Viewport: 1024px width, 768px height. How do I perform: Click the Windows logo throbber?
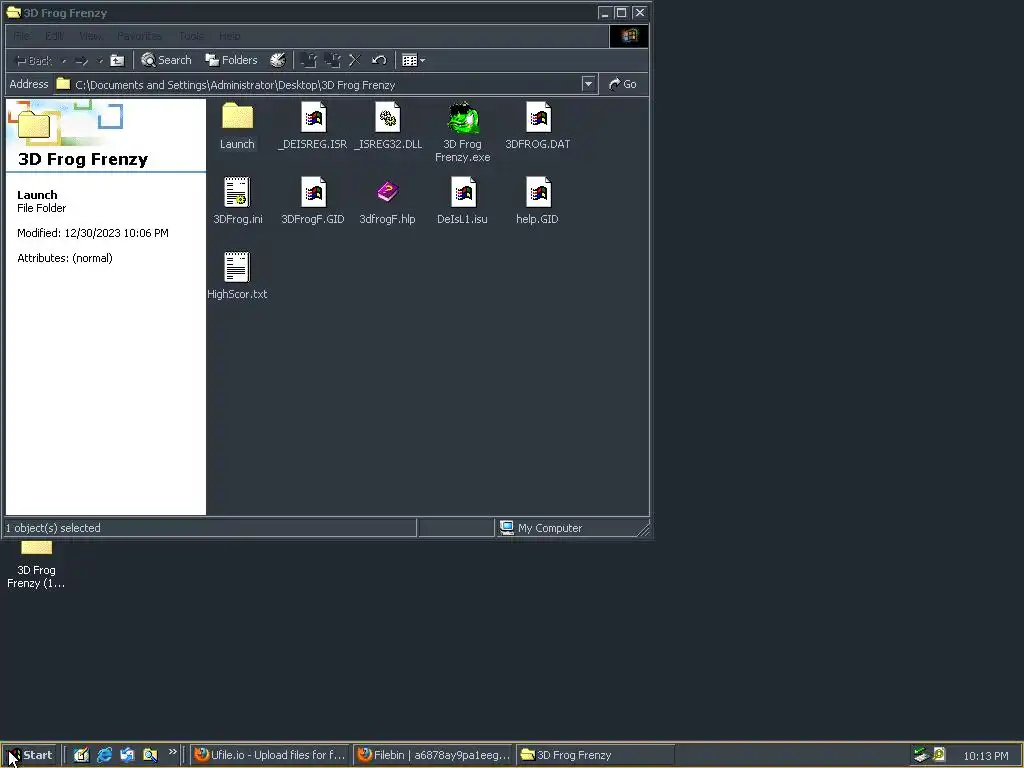click(629, 36)
